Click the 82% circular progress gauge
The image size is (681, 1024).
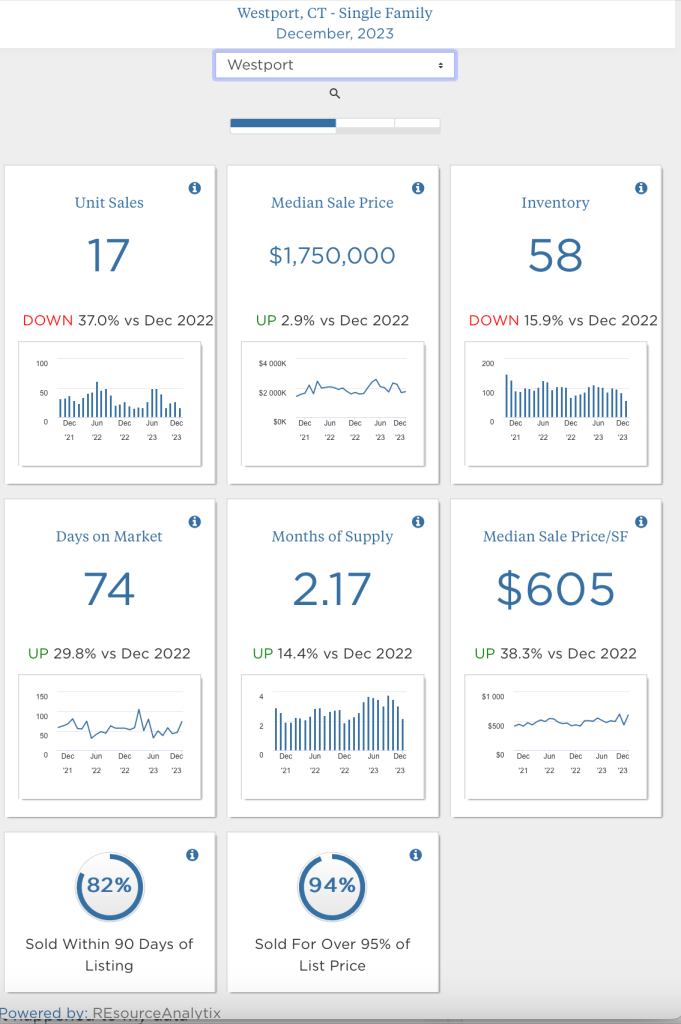[110, 885]
